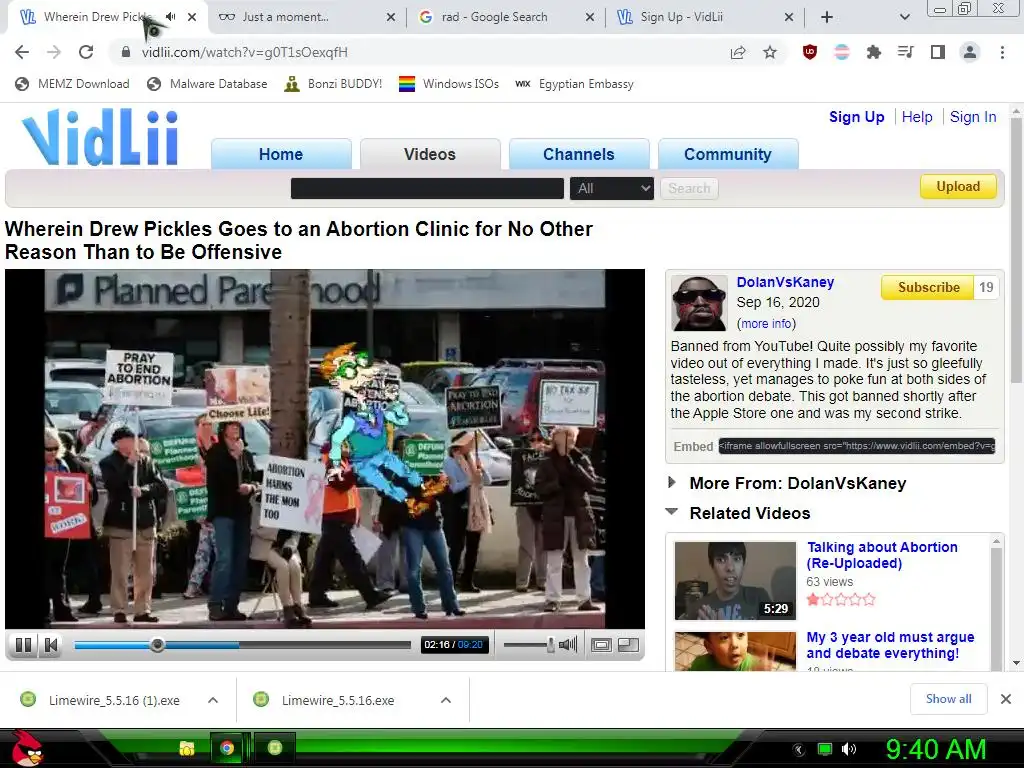Click the system tray volume icon
Viewport: 1024px width, 768px height.
pyautogui.click(x=849, y=749)
